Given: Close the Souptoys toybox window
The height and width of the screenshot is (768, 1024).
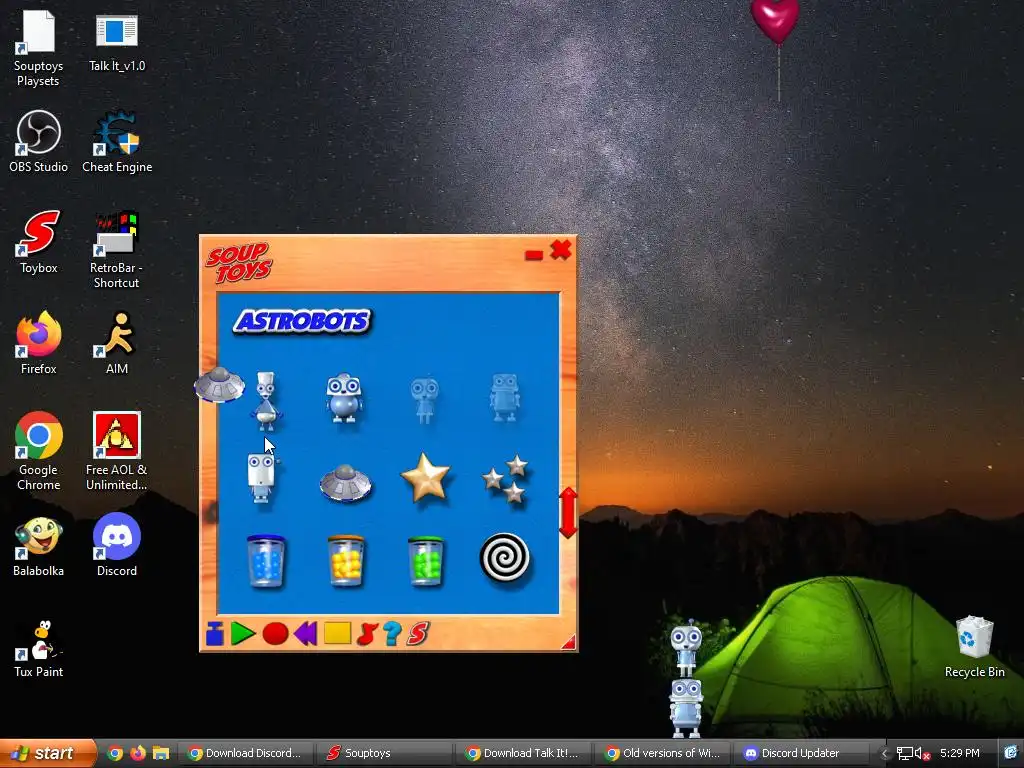Looking at the screenshot, I should (x=561, y=249).
